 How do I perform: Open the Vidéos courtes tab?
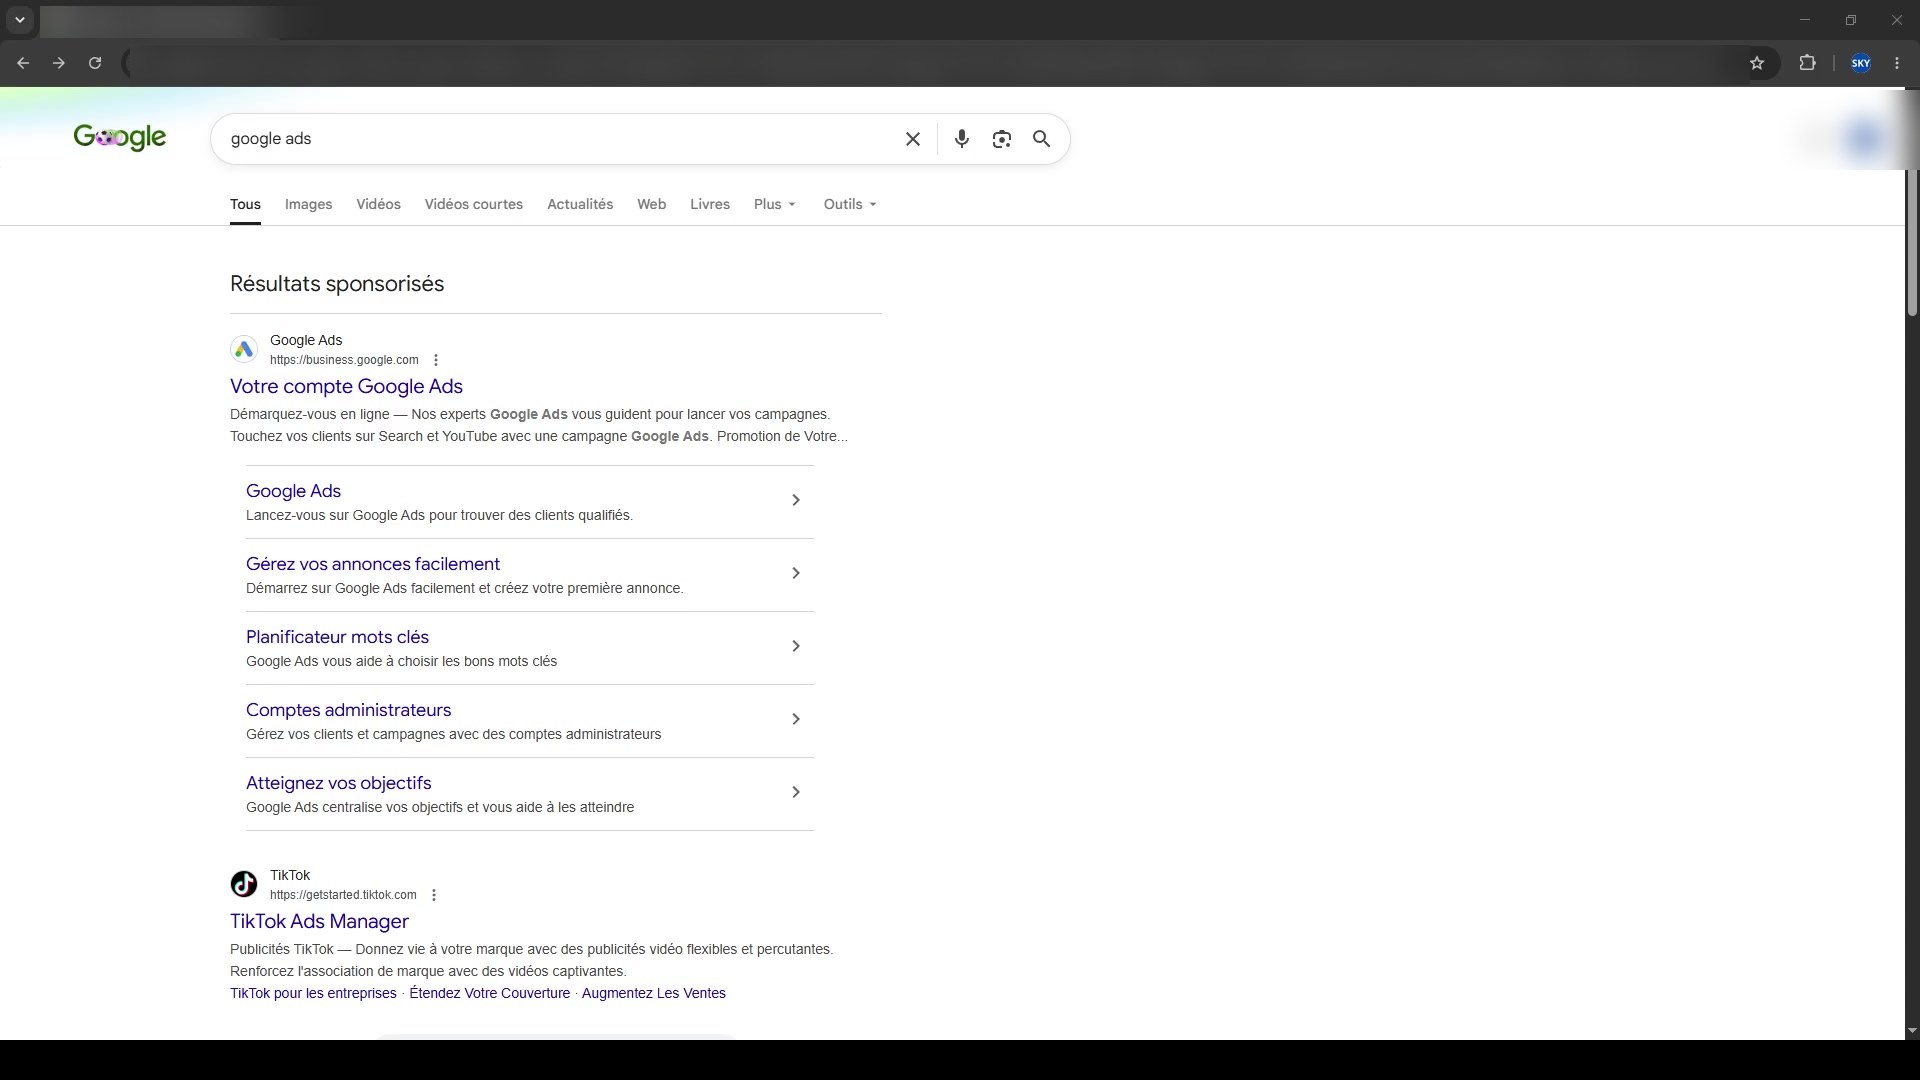coord(473,204)
